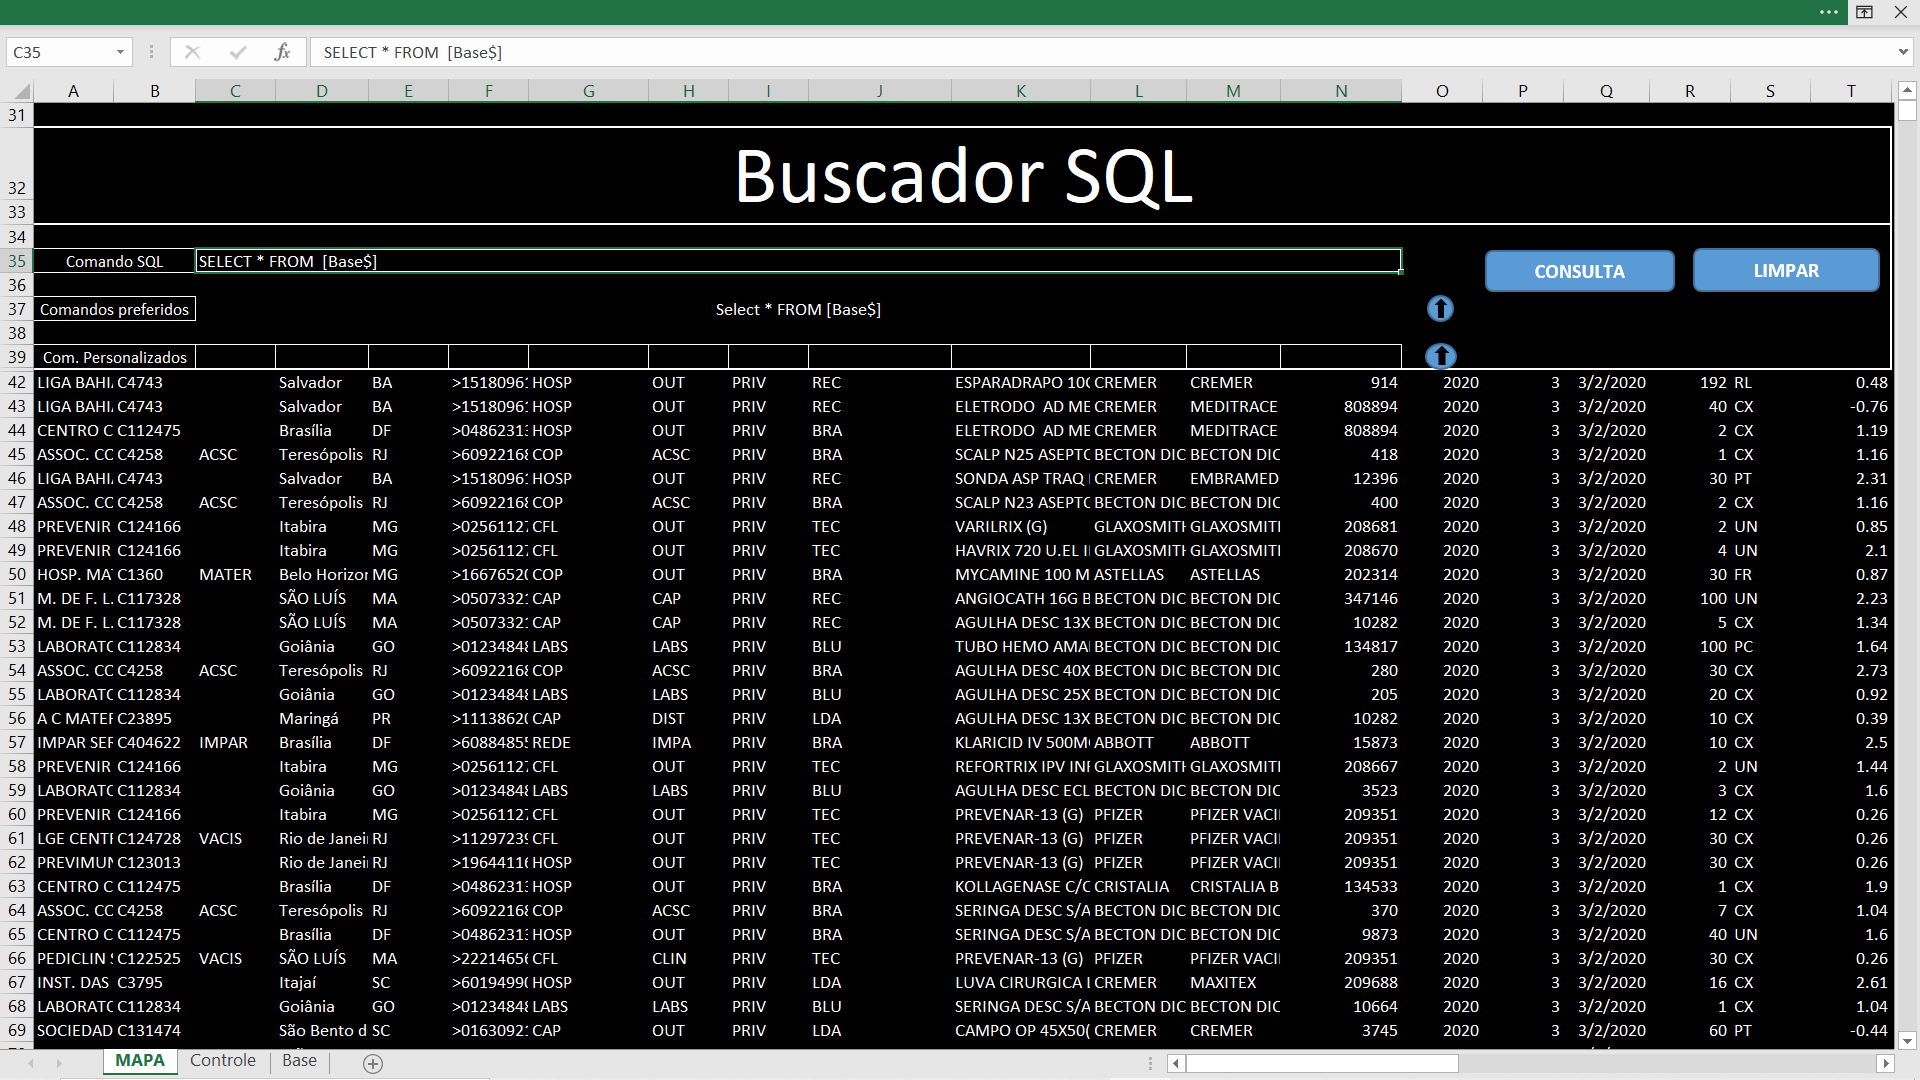The height and width of the screenshot is (1080, 1920).
Task: Select column T header
Action: pyautogui.click(x=1851, y=91)
